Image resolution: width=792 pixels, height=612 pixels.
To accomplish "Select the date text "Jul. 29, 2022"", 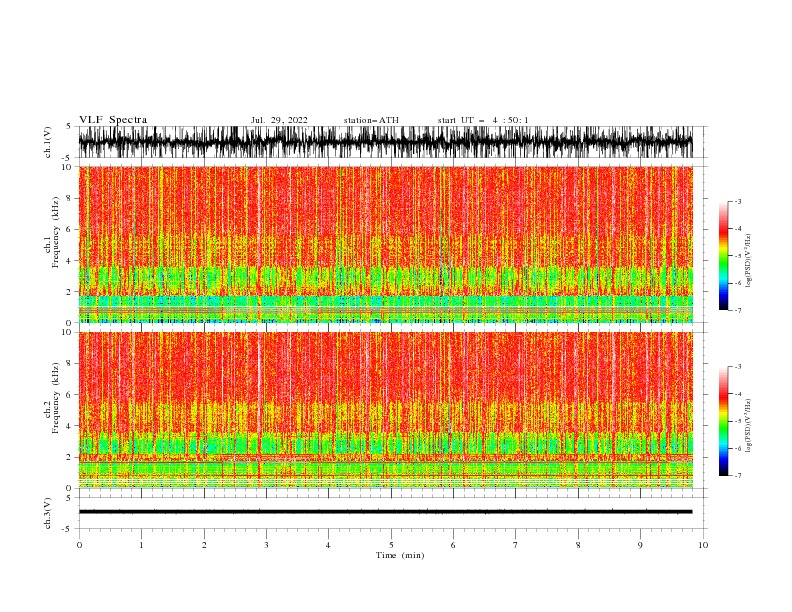I will pyautogui.click(x=279, y=120).
